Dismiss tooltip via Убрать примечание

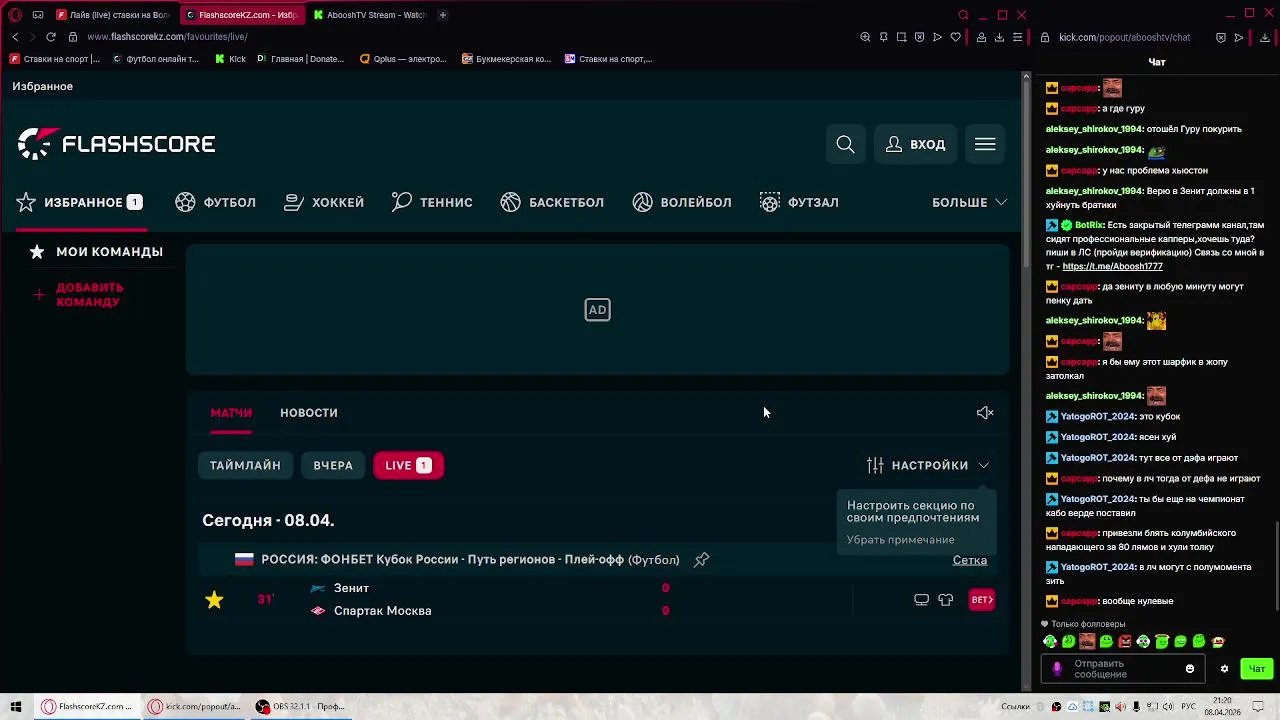point(900,540)
